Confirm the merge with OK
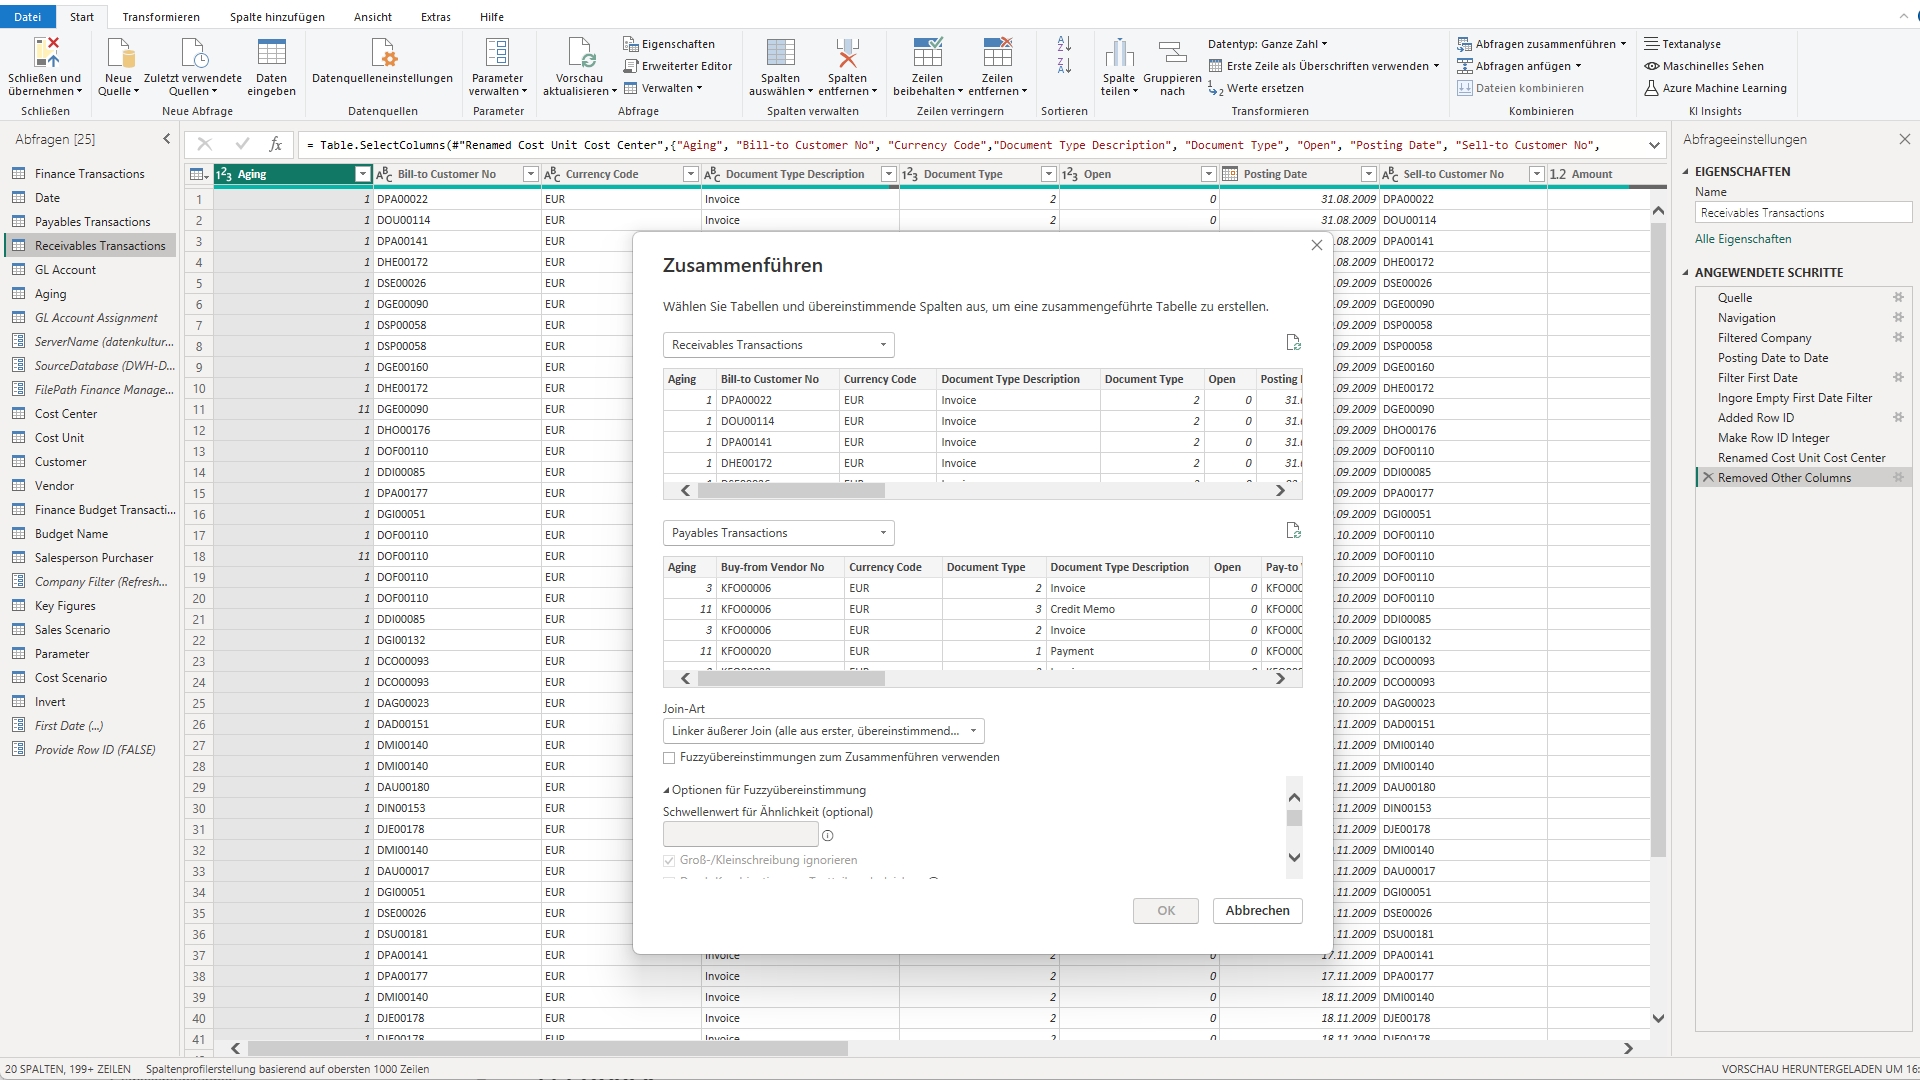 pos(1164,910)
